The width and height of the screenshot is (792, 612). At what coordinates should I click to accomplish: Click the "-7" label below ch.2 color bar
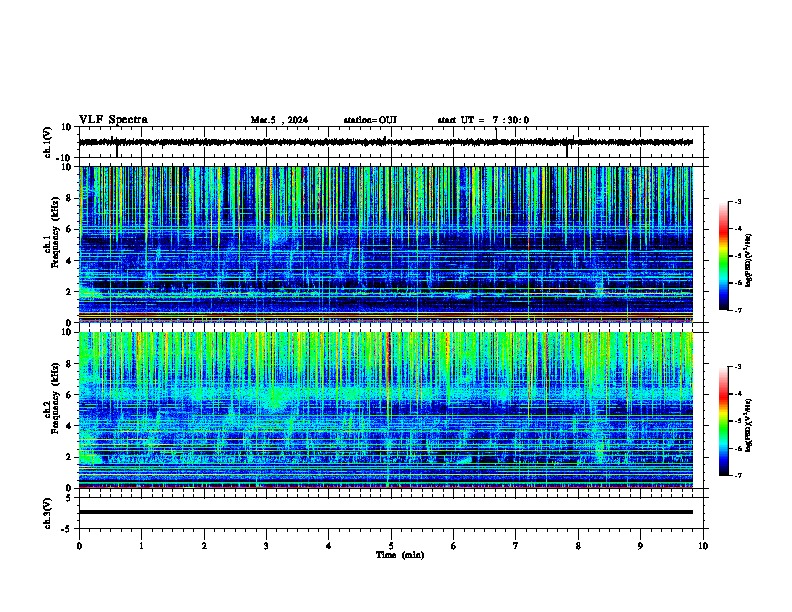737,475
